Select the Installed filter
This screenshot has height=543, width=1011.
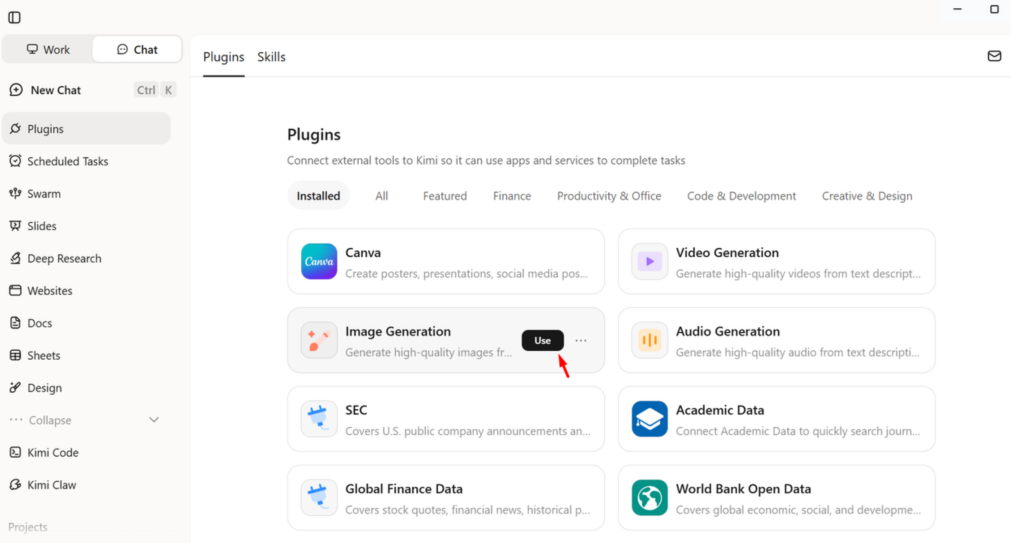click(x=318, y=196)
